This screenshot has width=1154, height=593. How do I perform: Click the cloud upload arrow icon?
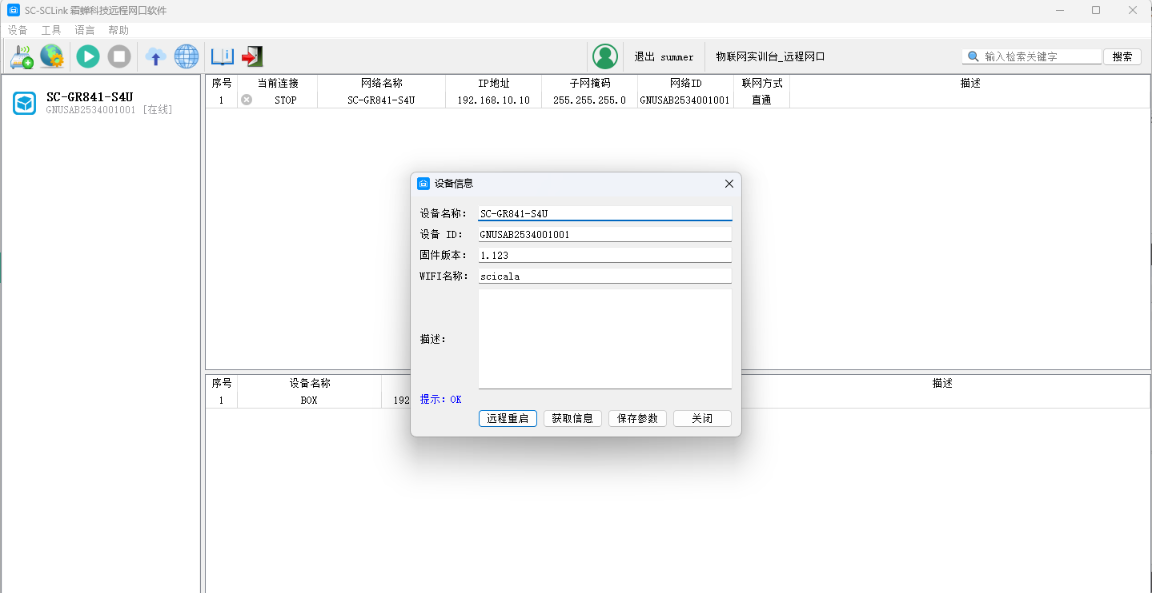pos(155,57)
